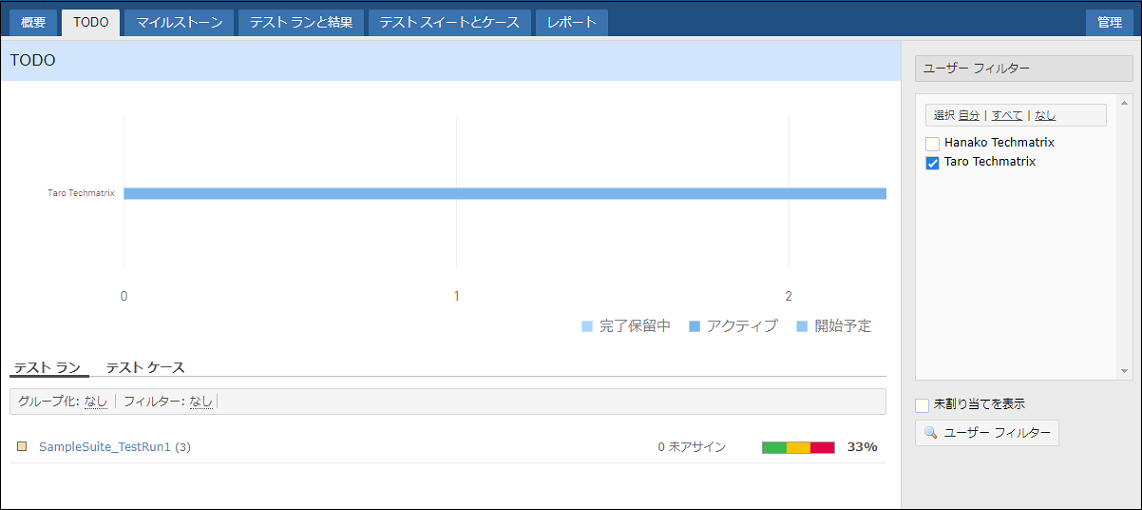Uncheck the Taro Techmatrix checkbox
The width and height of the screenshot is (1142, 510).
[x=933, y=163]
